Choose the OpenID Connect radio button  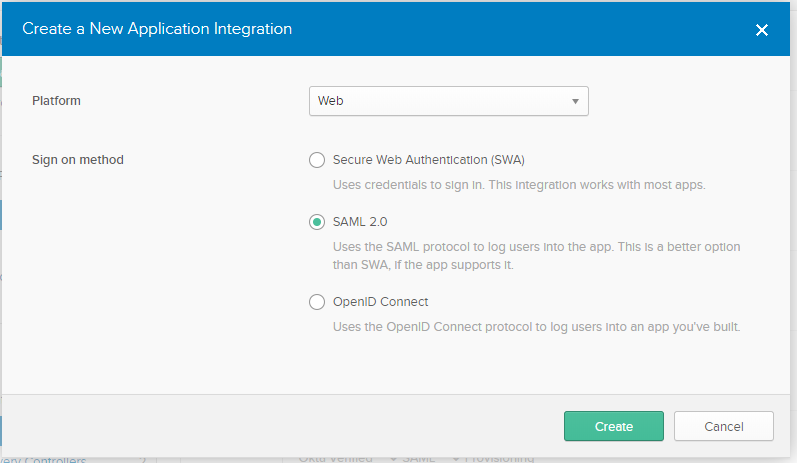(x=317, y=302)
